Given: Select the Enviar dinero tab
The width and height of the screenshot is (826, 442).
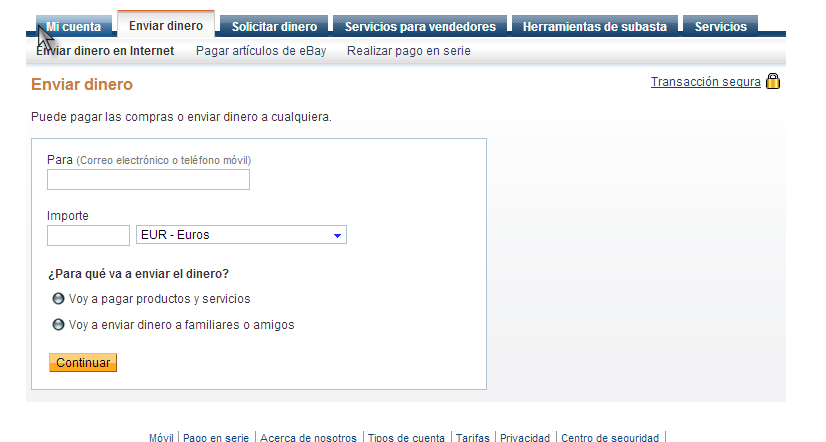Looking at the screenshot, I should coord(166,25).
